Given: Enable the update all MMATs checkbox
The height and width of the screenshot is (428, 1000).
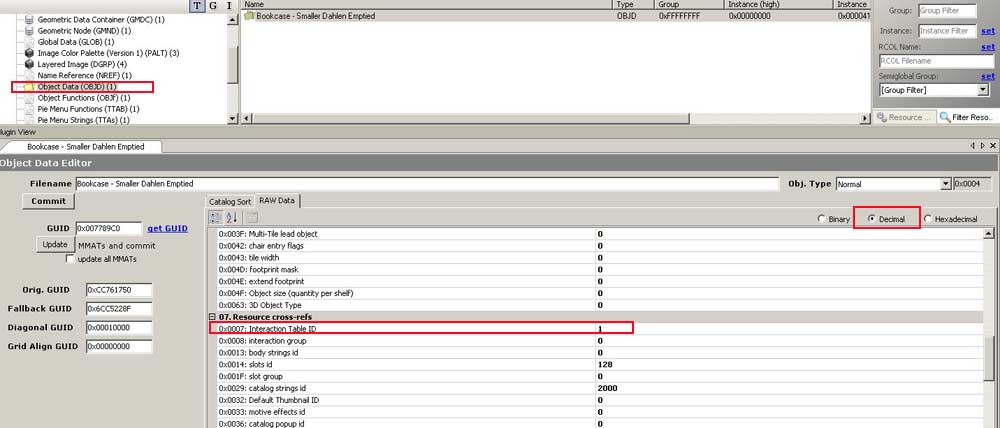Looking at the screenshot, I should [70, 259].
